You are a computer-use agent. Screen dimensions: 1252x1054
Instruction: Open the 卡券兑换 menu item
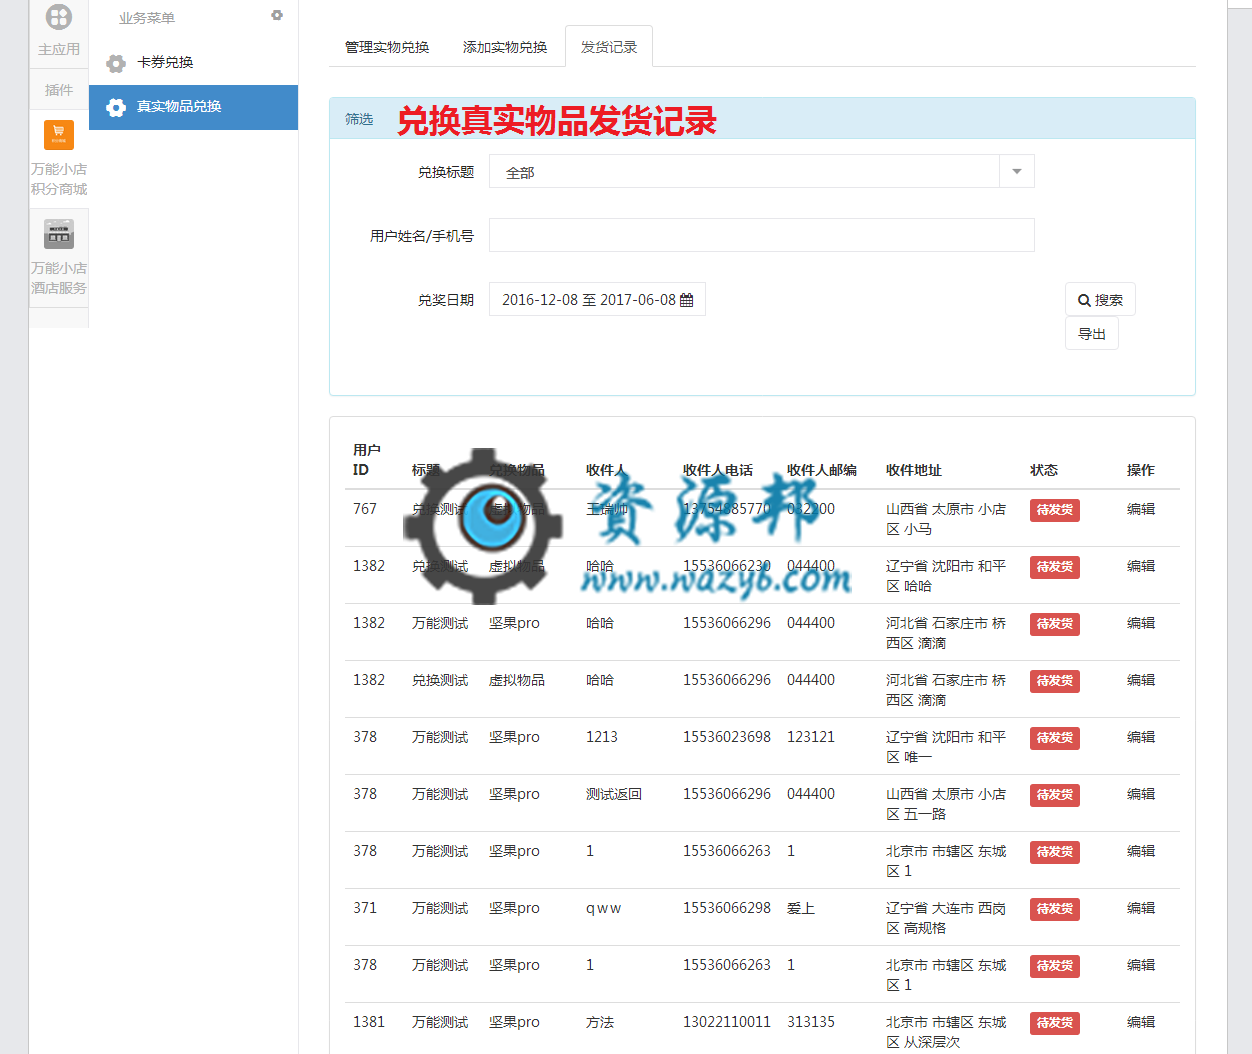pyautogui.click(x=194, y=62)
